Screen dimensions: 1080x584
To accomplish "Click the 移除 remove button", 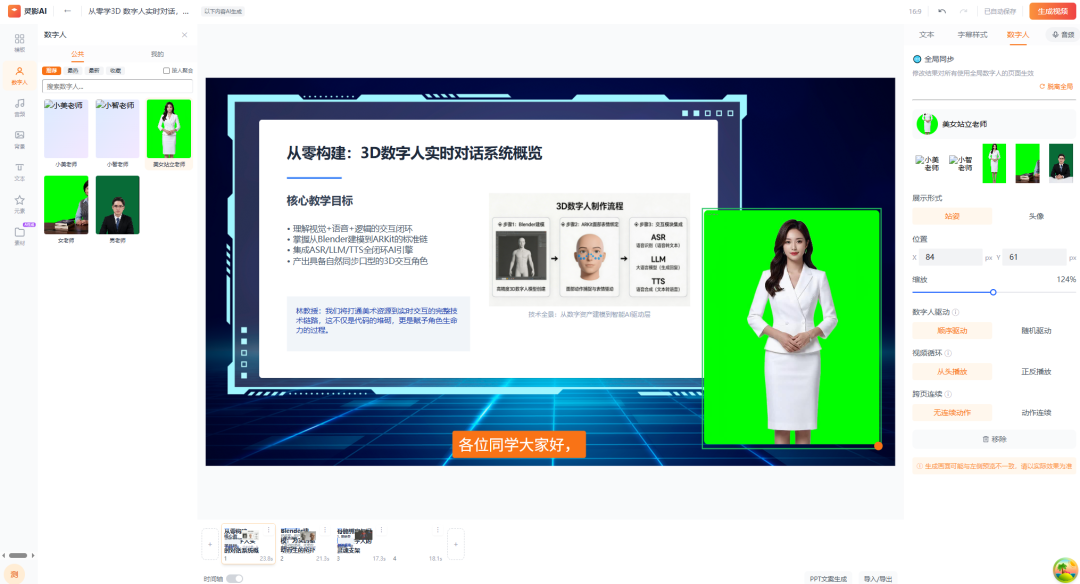I will (994, 439).
